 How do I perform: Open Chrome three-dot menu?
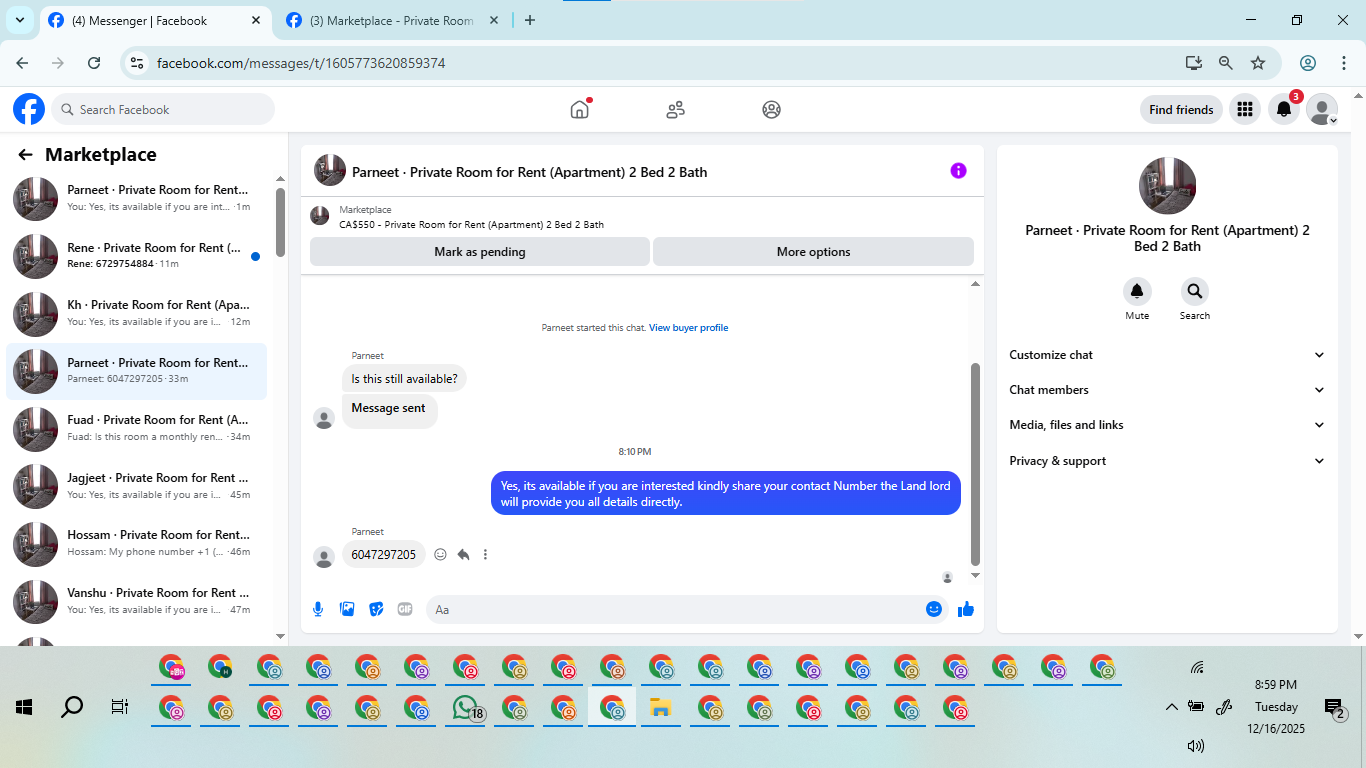click(1344, 63)
